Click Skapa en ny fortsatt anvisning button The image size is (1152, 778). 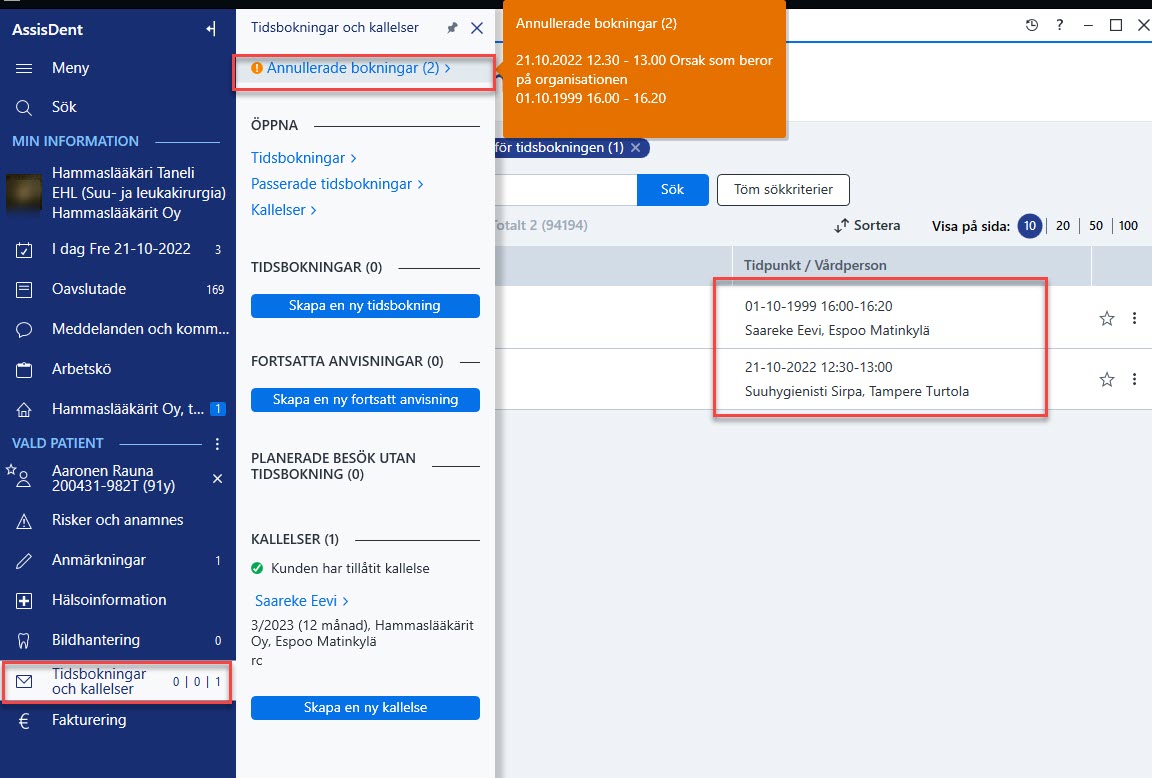(x=365, y=400)
